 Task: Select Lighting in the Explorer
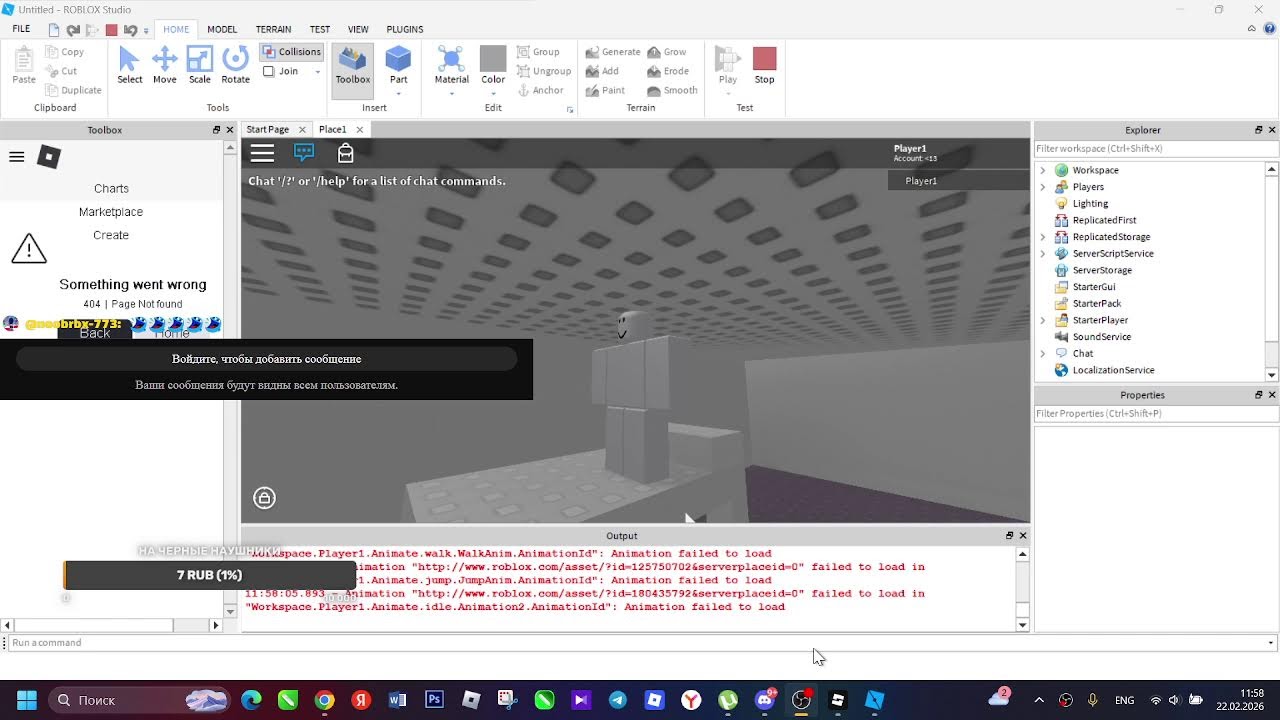coord(1090,203)
